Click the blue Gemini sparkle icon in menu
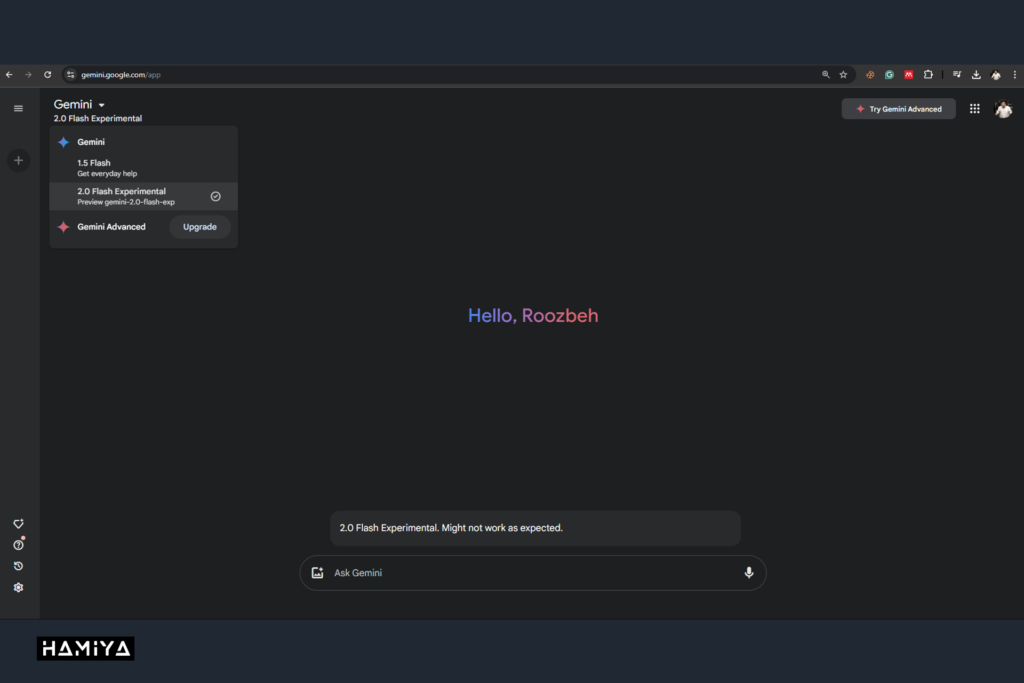 click(x=63, y=142)
